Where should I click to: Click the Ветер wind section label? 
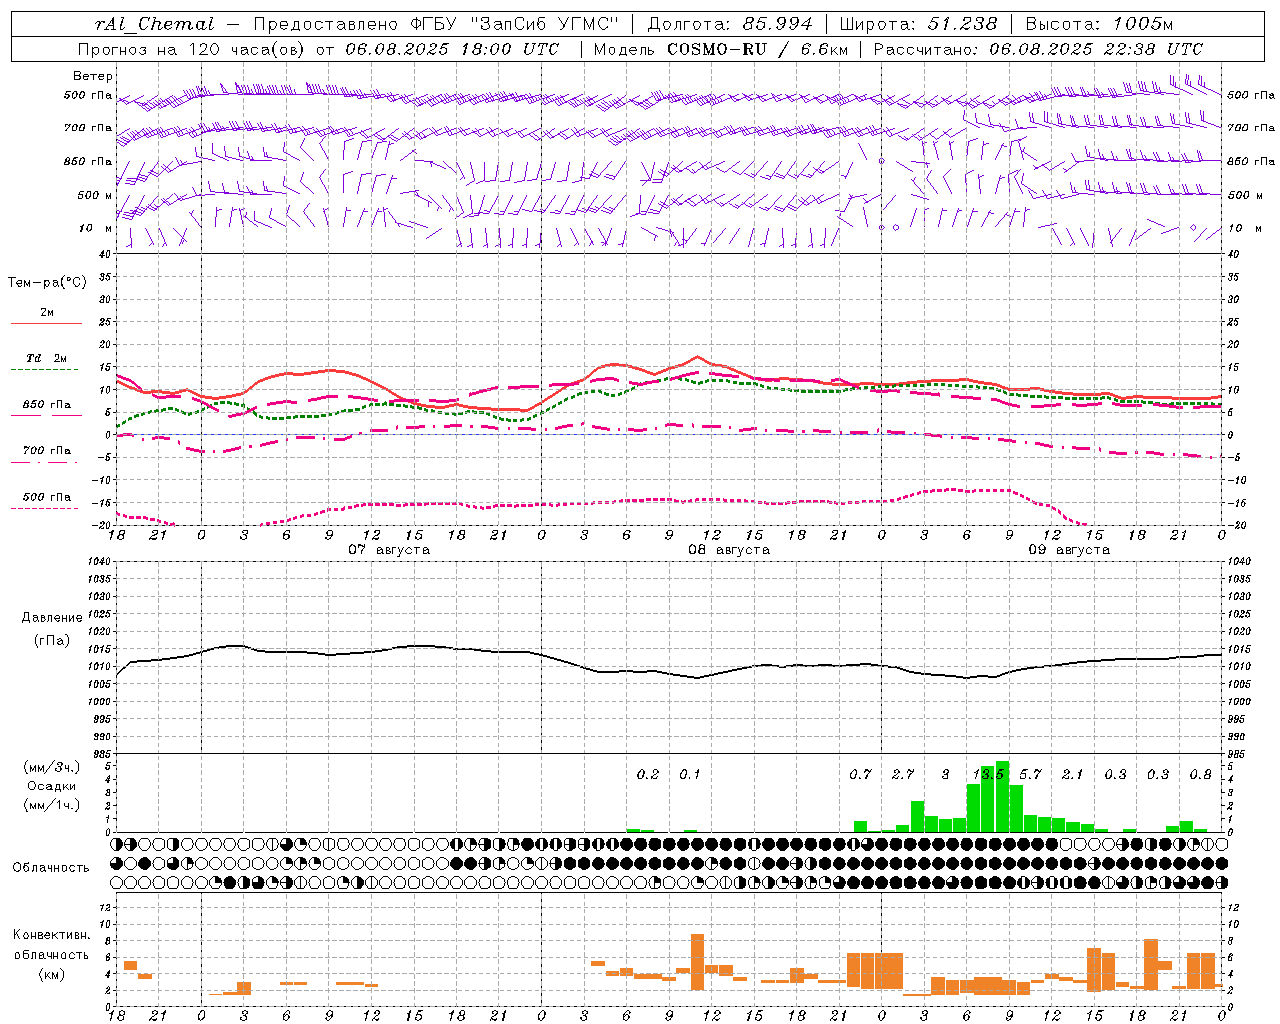click(x=93, y=76)
